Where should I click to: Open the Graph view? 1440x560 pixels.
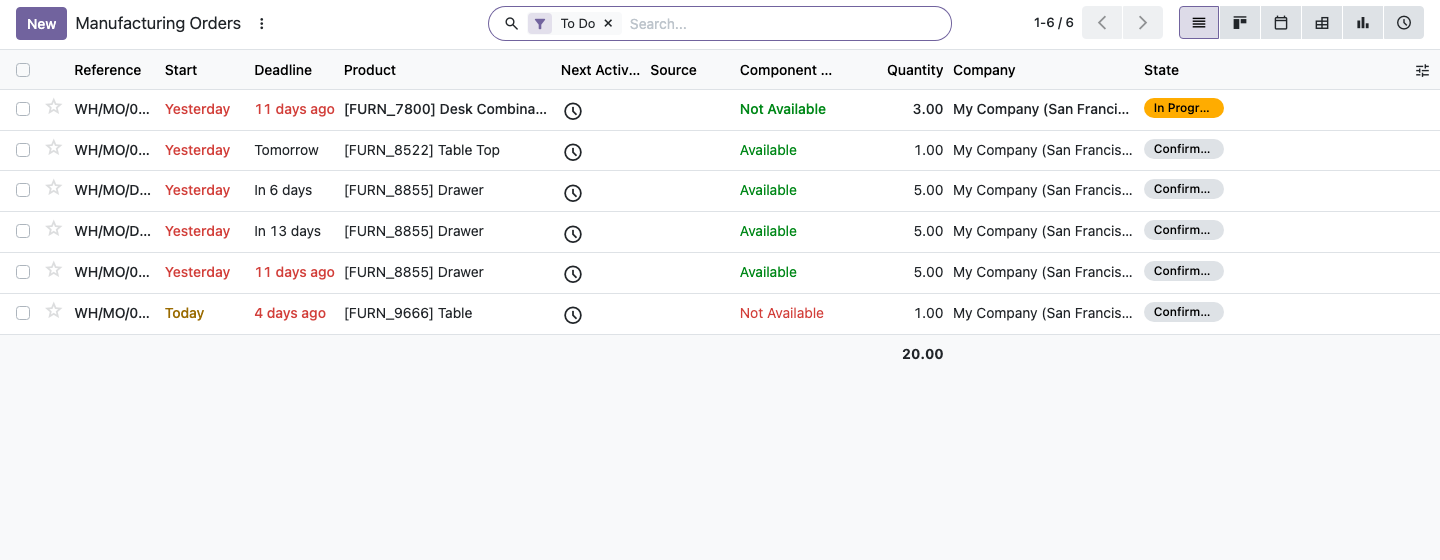coord(1363,23)
